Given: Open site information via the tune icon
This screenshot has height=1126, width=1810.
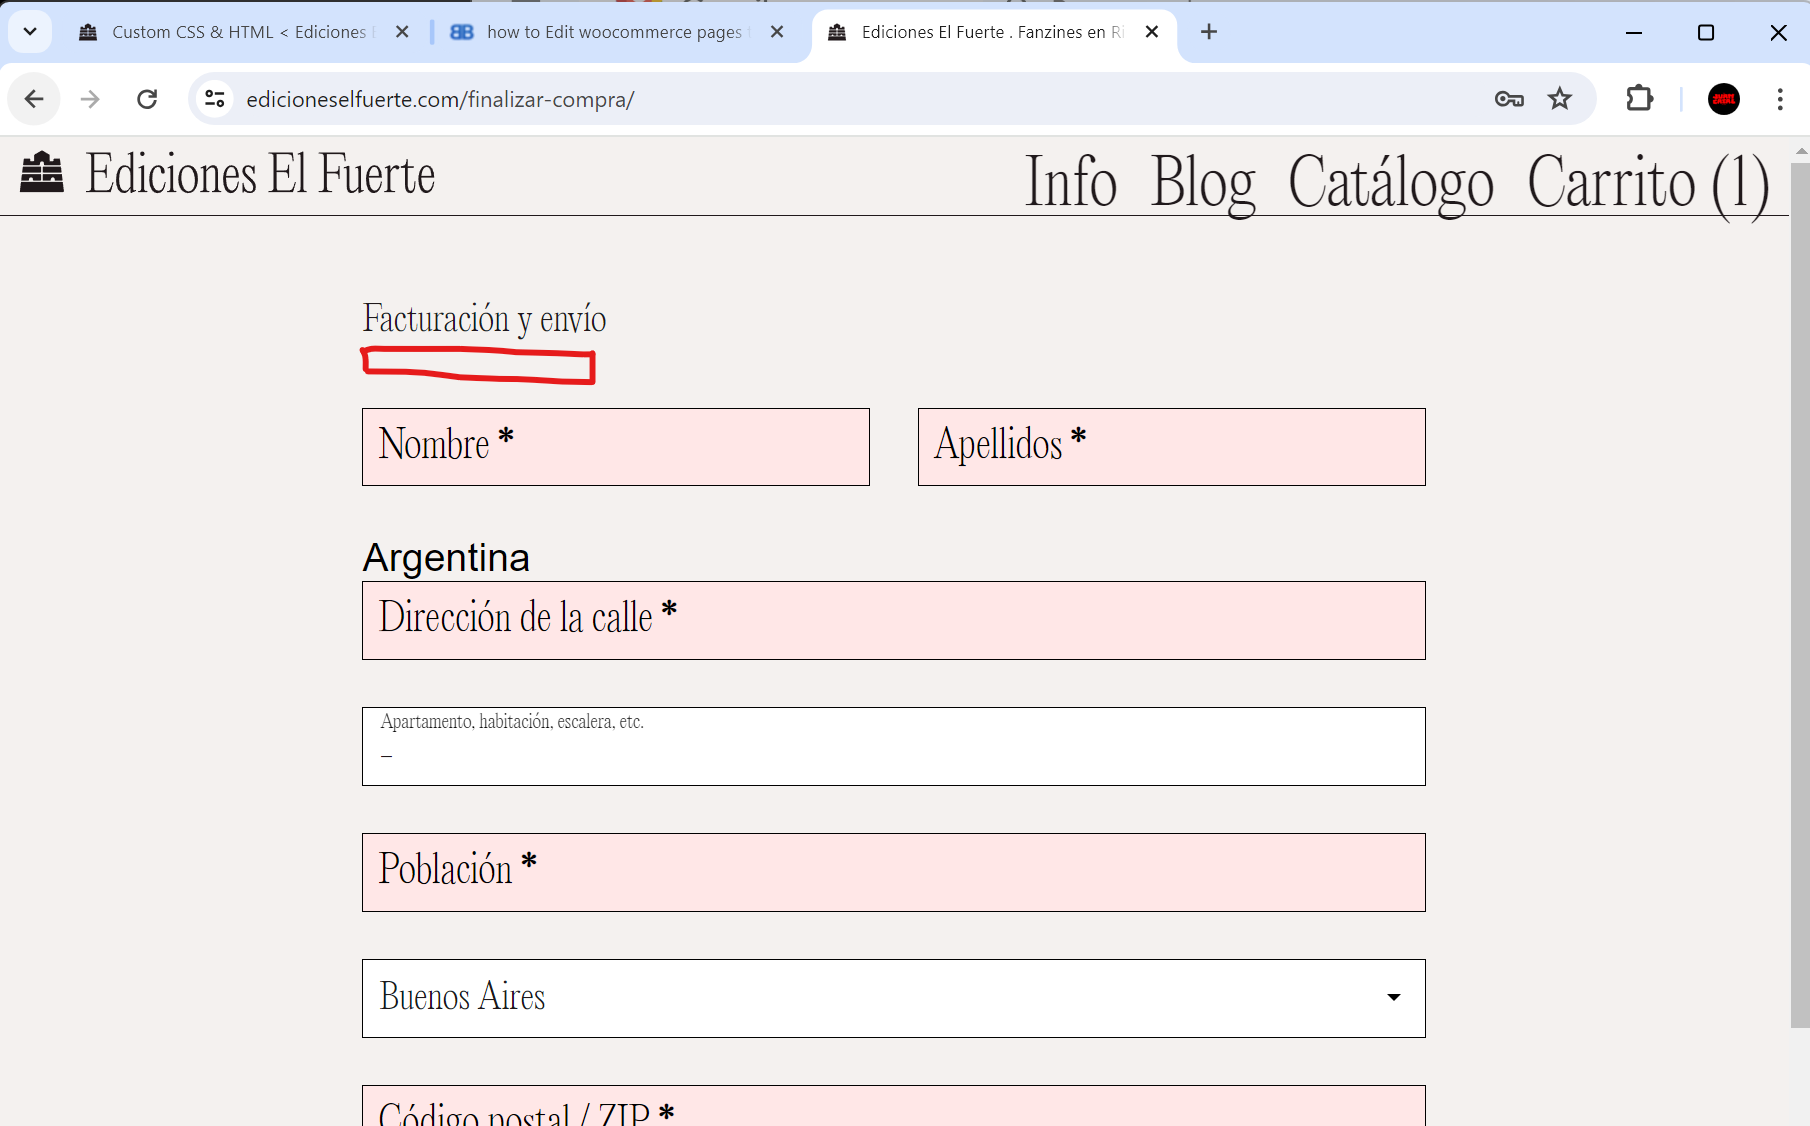Looking at the screenshot, I should click(214, 99).
